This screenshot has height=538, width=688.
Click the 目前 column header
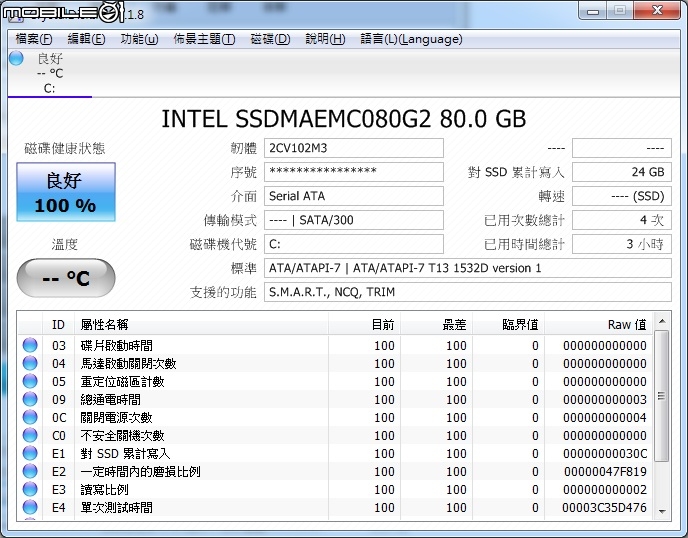tap(364, 325)
